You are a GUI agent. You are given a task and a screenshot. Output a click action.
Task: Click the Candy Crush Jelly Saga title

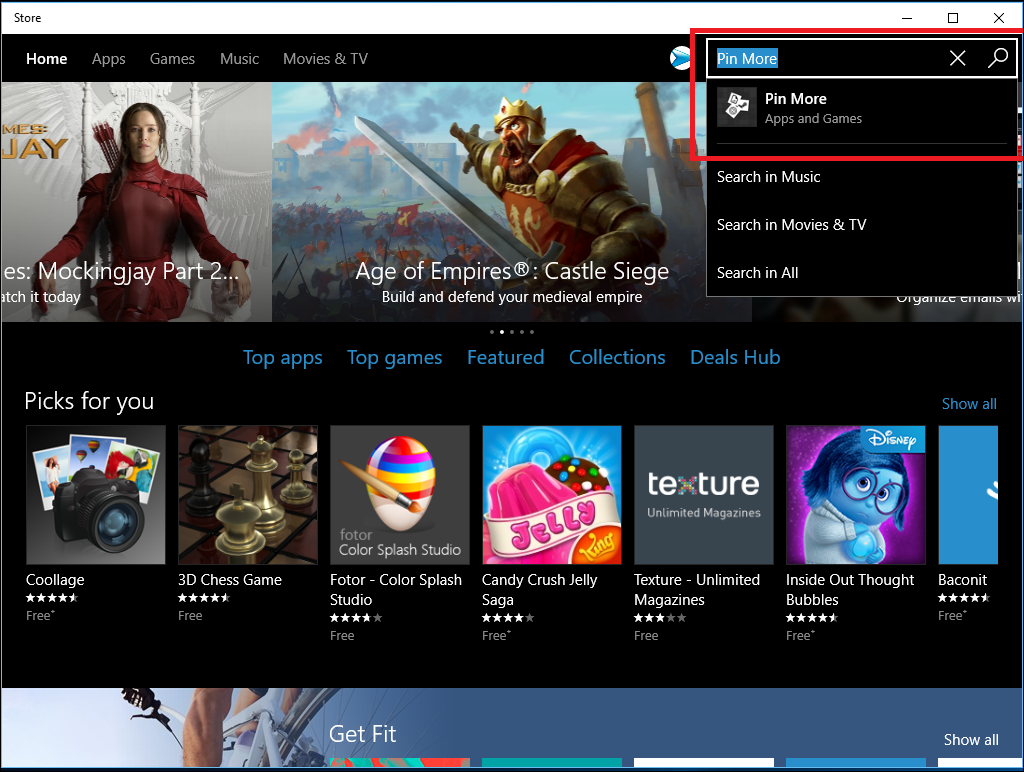pyautogui.click(x=539, y=590)
